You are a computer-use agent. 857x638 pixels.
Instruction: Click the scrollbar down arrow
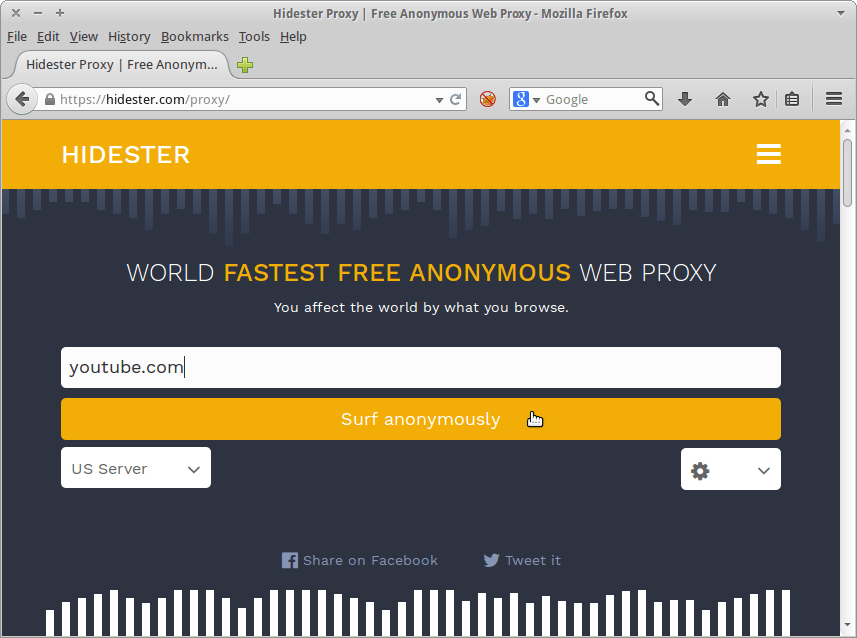tap(847, 624)
